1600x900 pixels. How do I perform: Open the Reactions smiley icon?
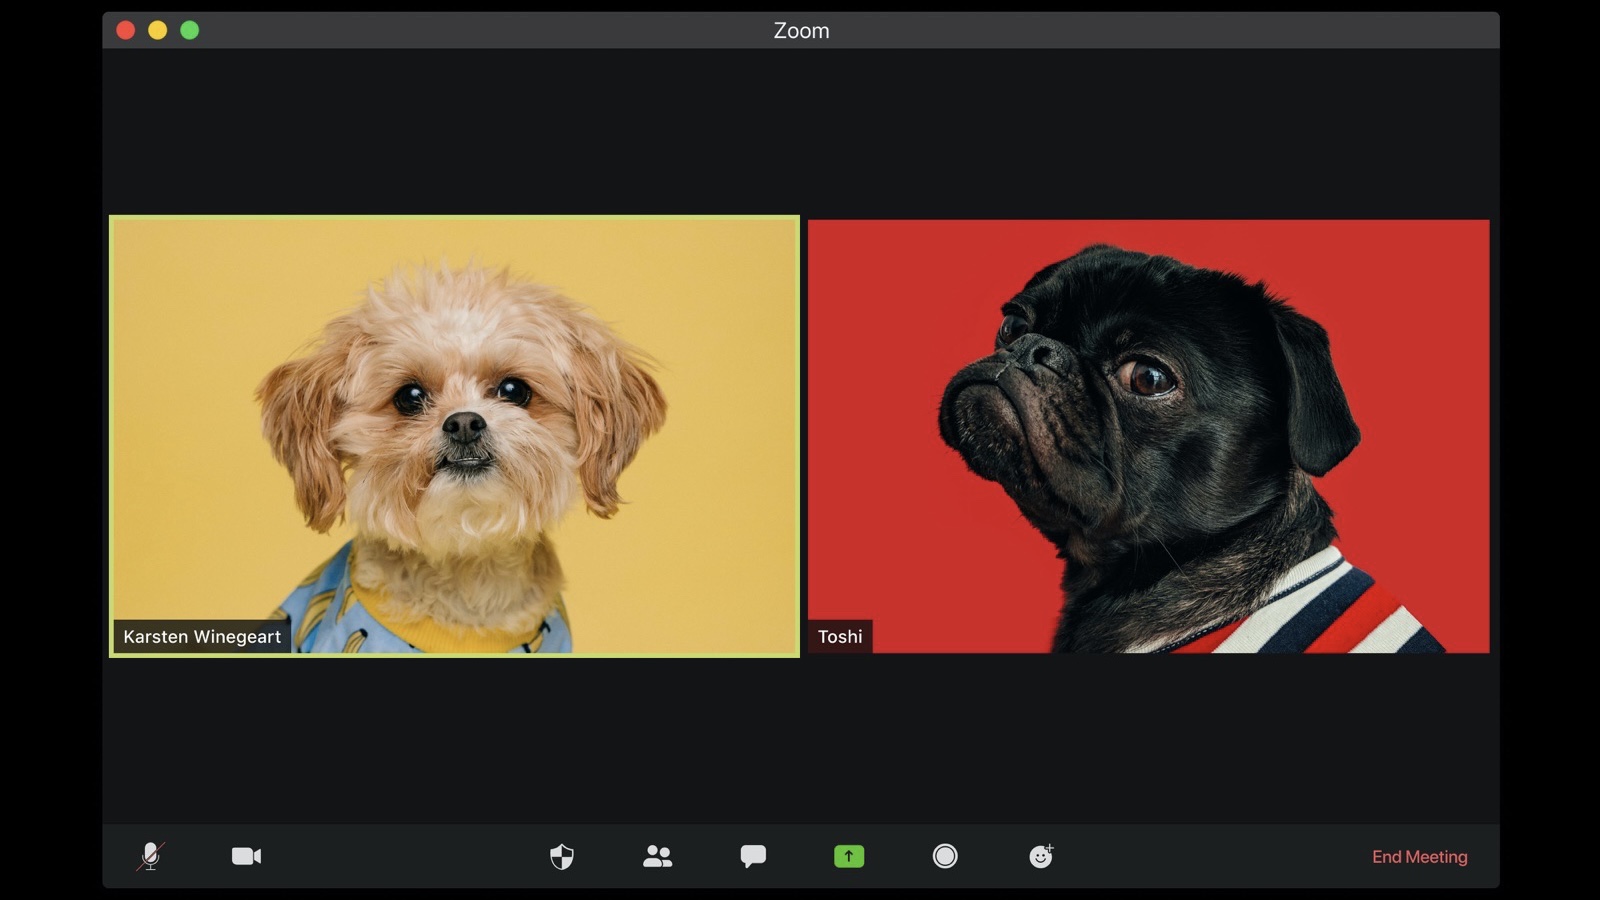[1041, 856]
